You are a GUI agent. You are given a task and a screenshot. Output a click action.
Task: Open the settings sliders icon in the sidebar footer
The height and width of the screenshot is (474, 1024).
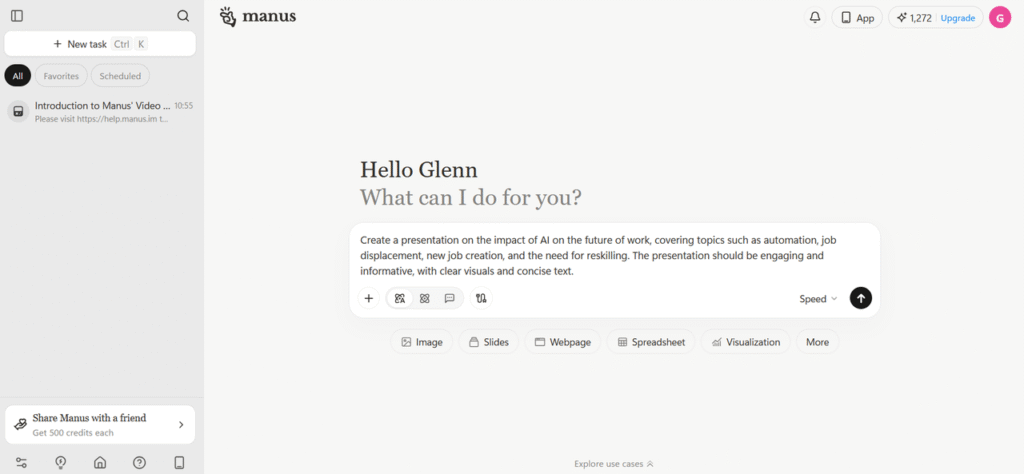coord(21,462)
